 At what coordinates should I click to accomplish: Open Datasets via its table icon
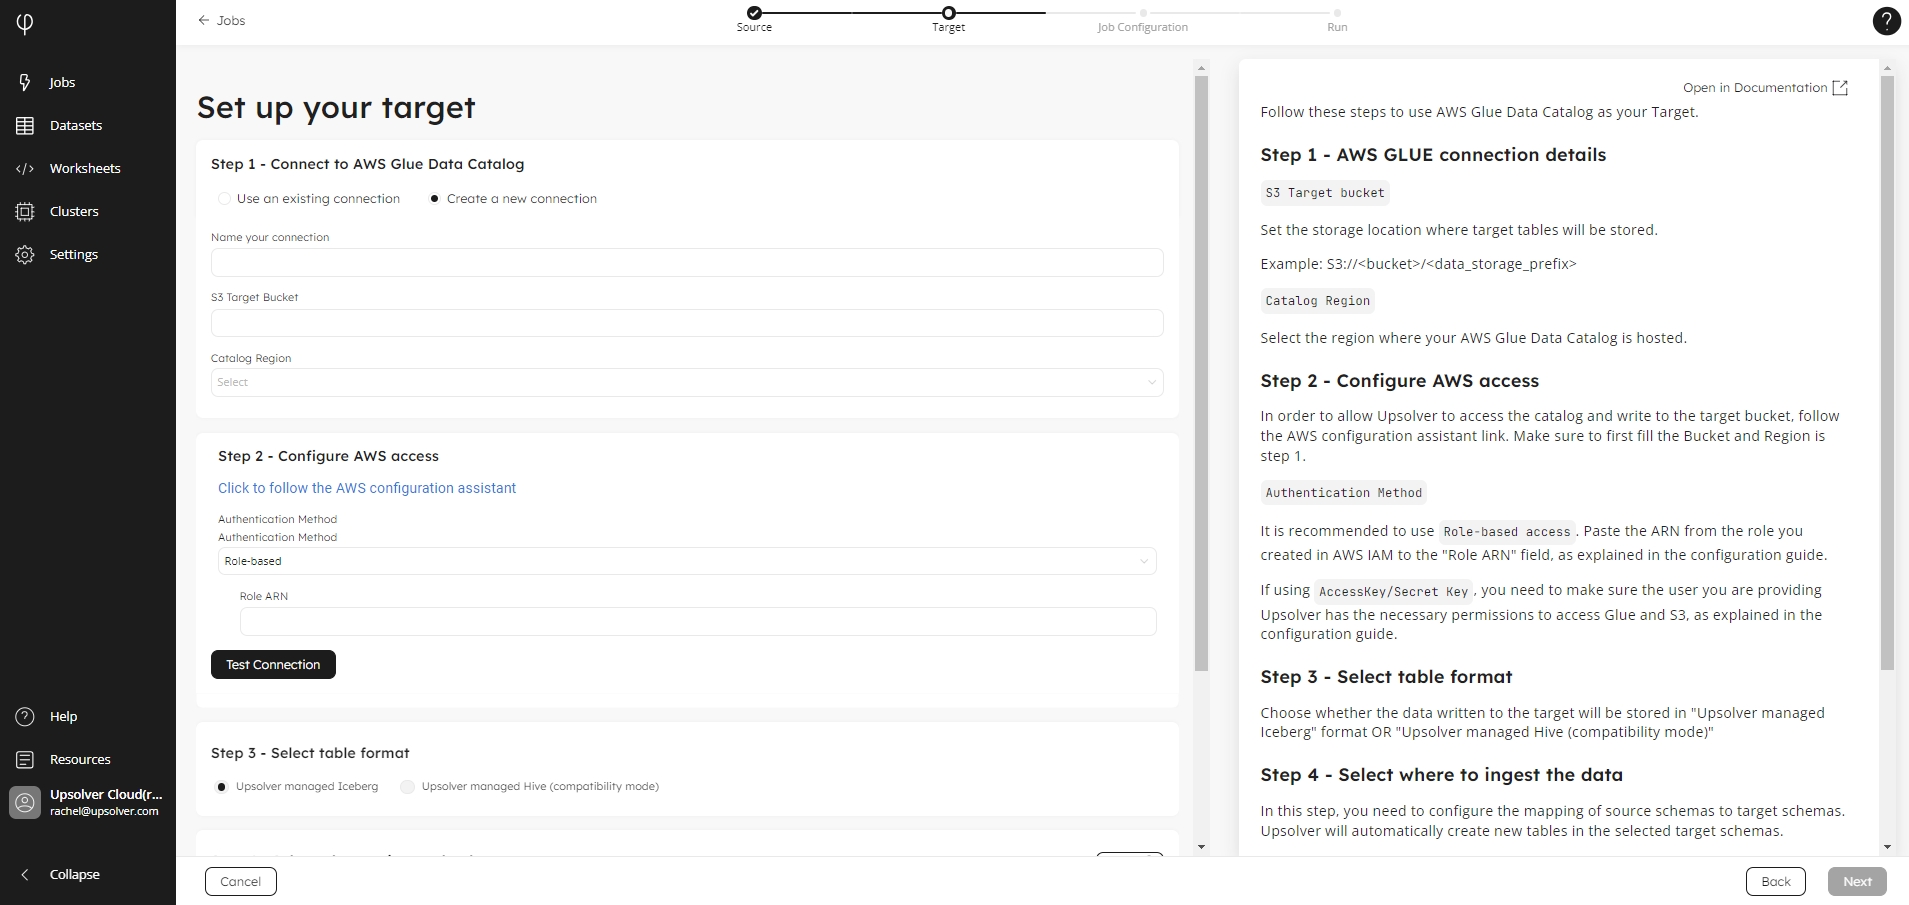pos(25,125)
